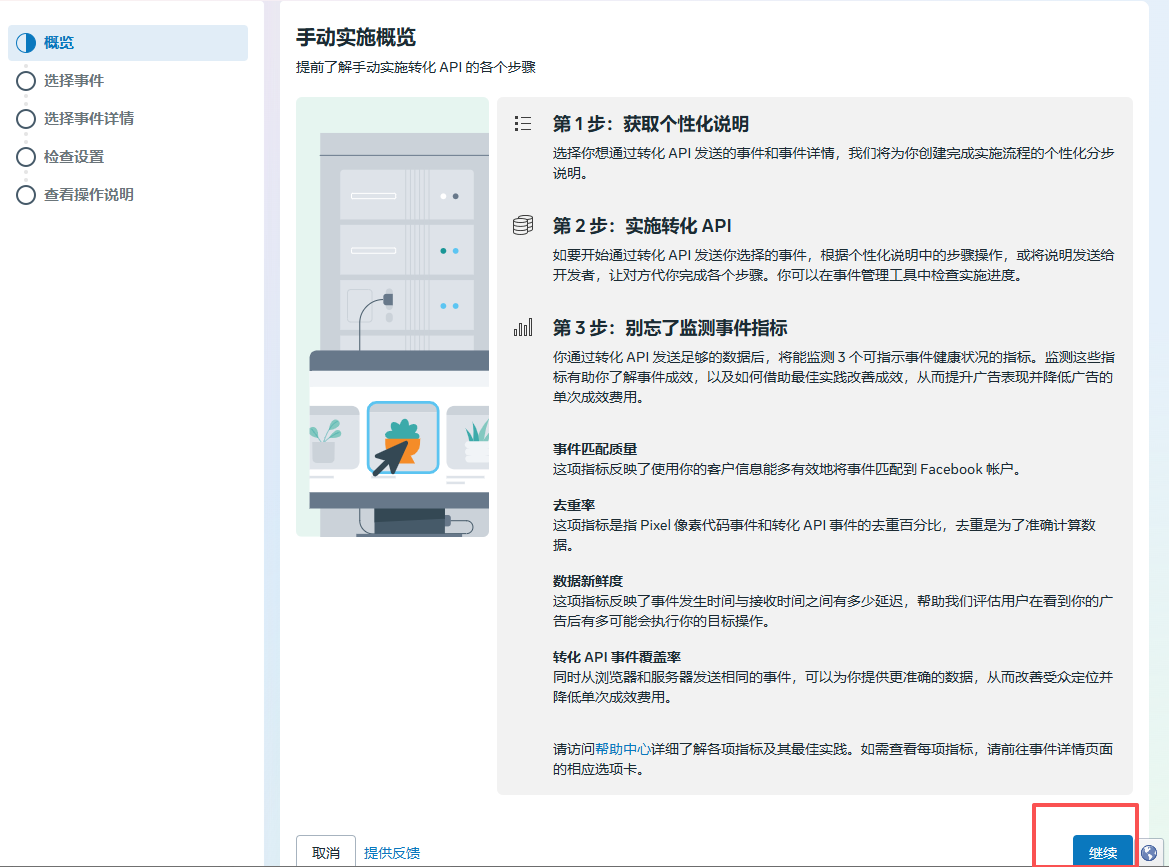Click the server rack in the illustration
Viewport: 1169px width, 867px height.
click(404, 240)
